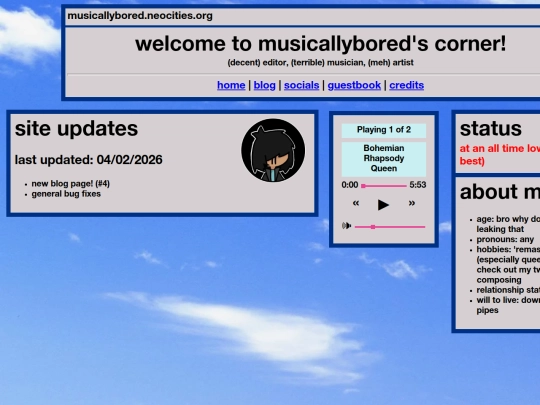This screenshot has height=405, width=540.
Task: Skip to the next track
Action: click(412, 203)
